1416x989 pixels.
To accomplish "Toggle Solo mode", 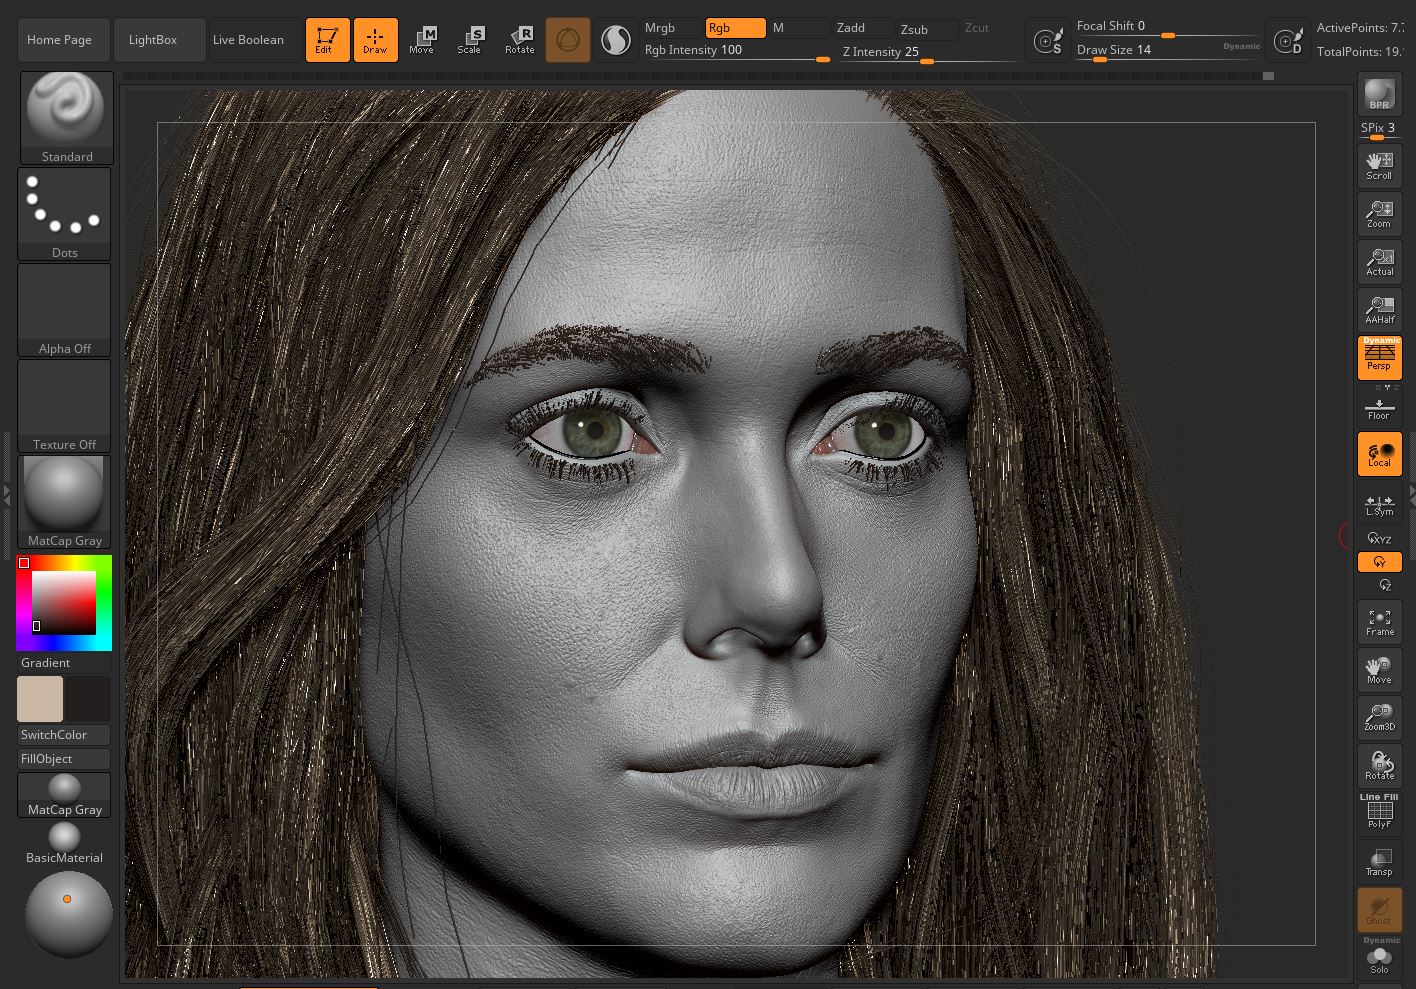I will (1380, 957).
